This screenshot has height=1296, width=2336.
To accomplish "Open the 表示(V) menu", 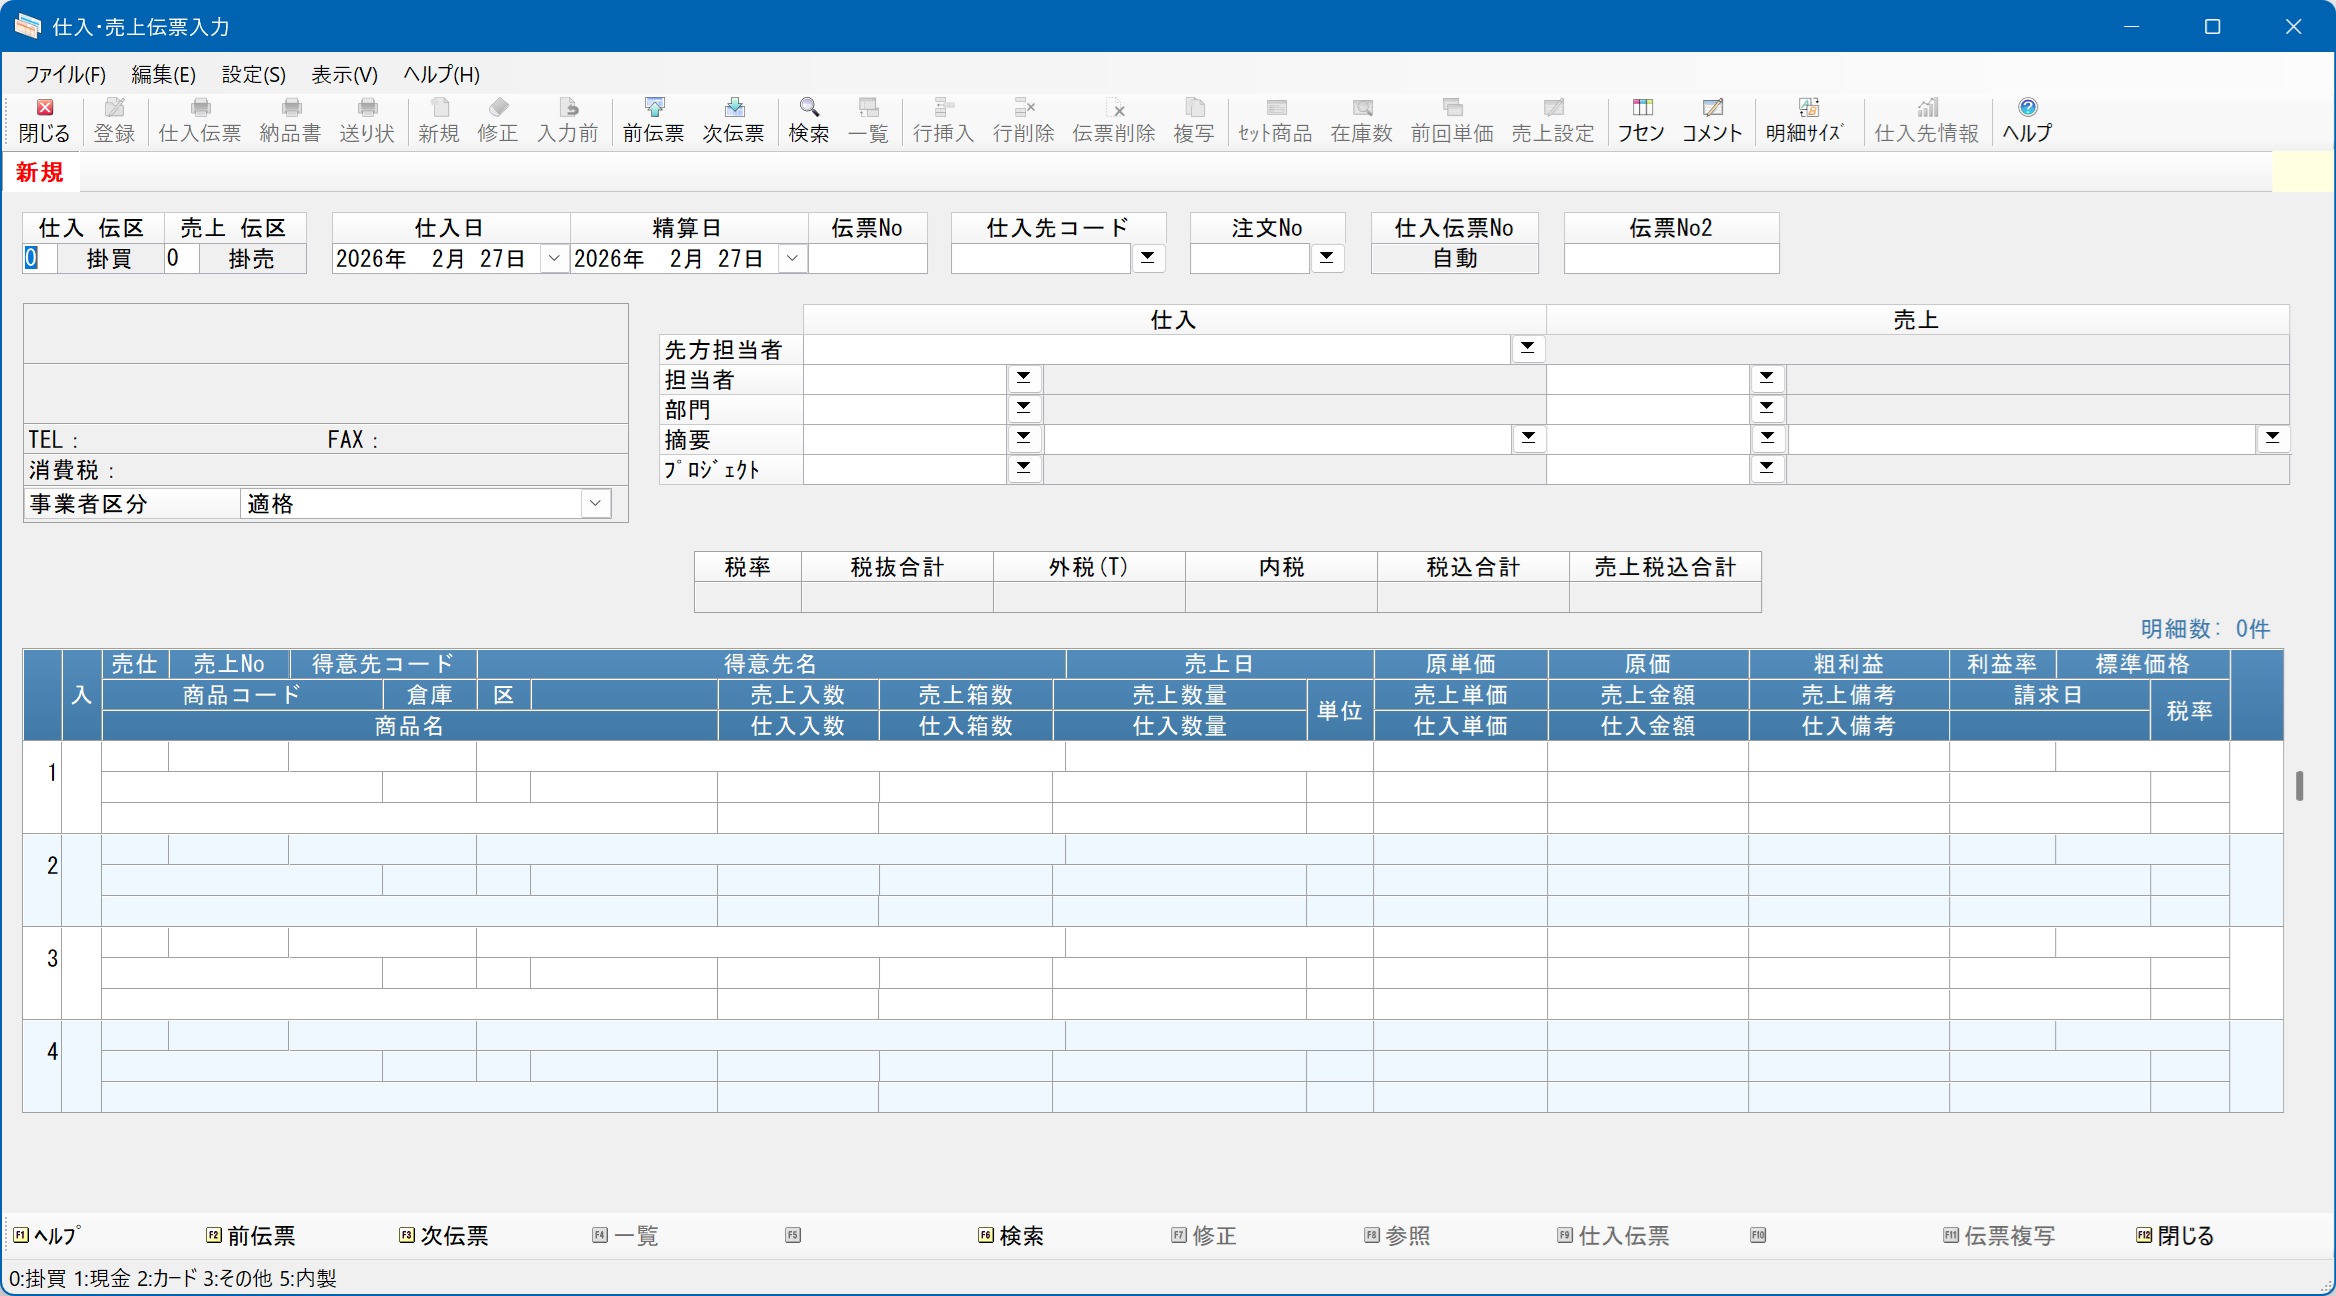I will [x=344, y=74].
